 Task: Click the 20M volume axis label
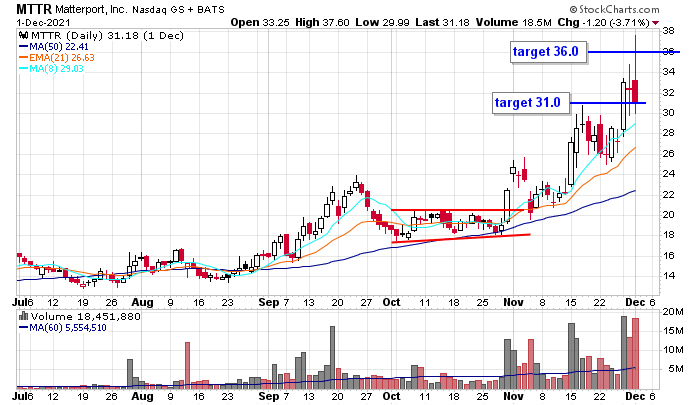tap(672, 312)
